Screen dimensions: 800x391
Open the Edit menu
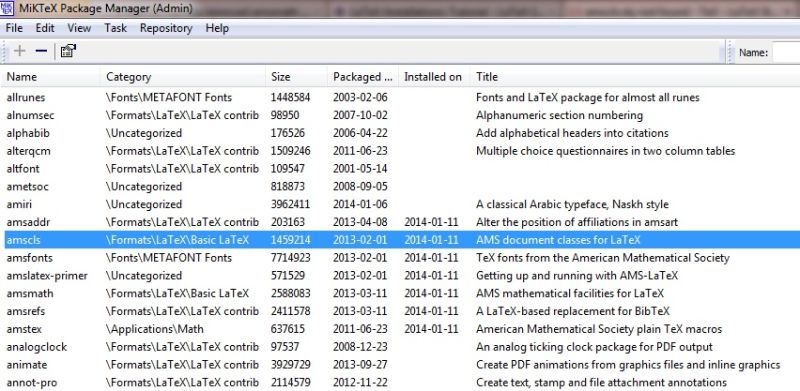click(44, 28)
